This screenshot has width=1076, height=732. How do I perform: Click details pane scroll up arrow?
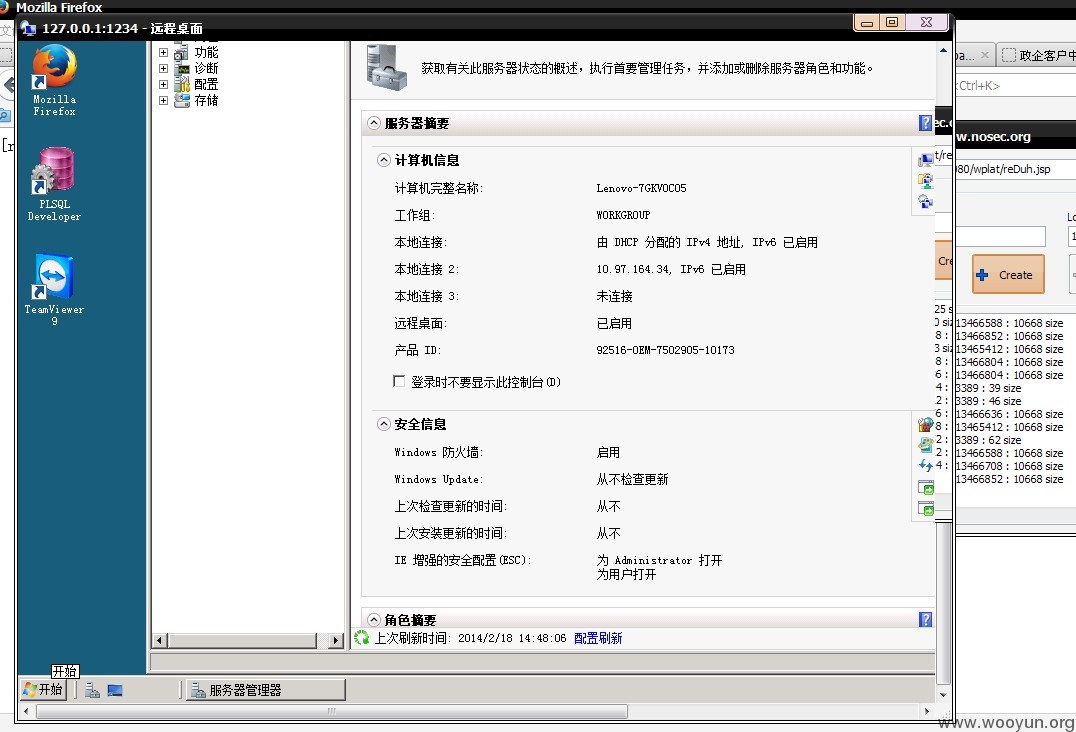943,50
